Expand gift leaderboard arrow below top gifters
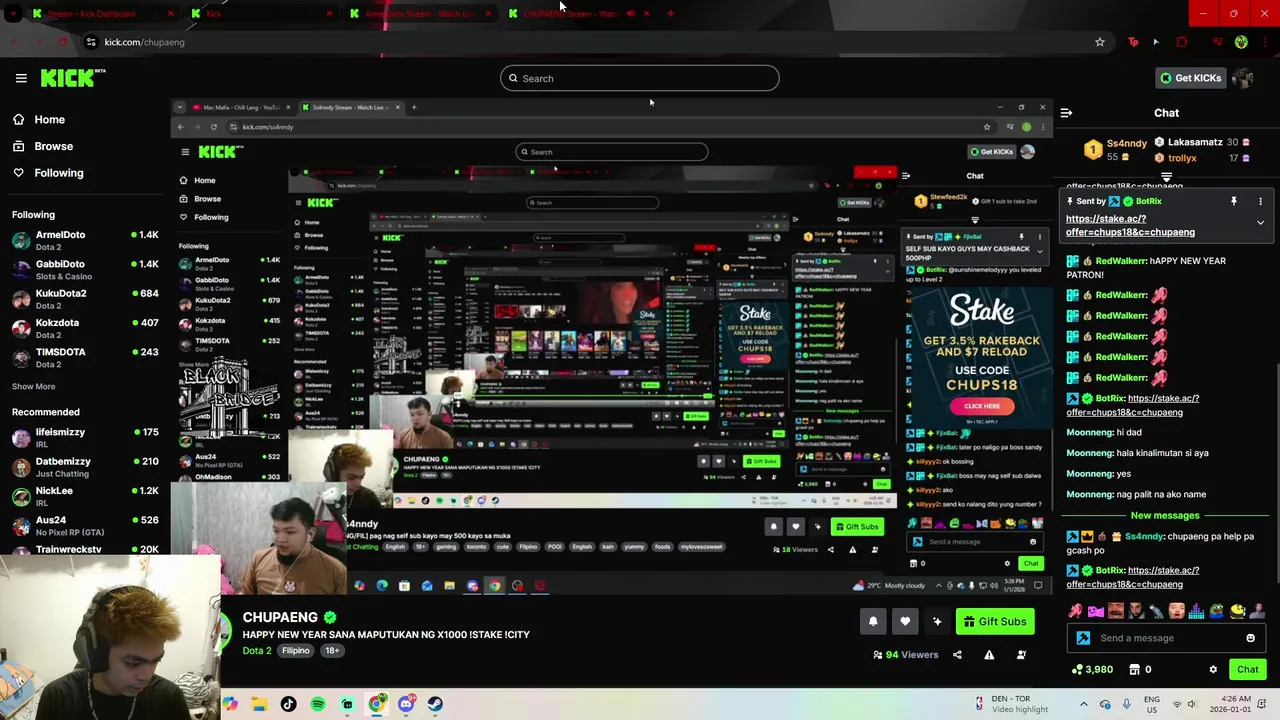Image resolution: width=1280 pixels, height=720 pixels. (1166, 177)
